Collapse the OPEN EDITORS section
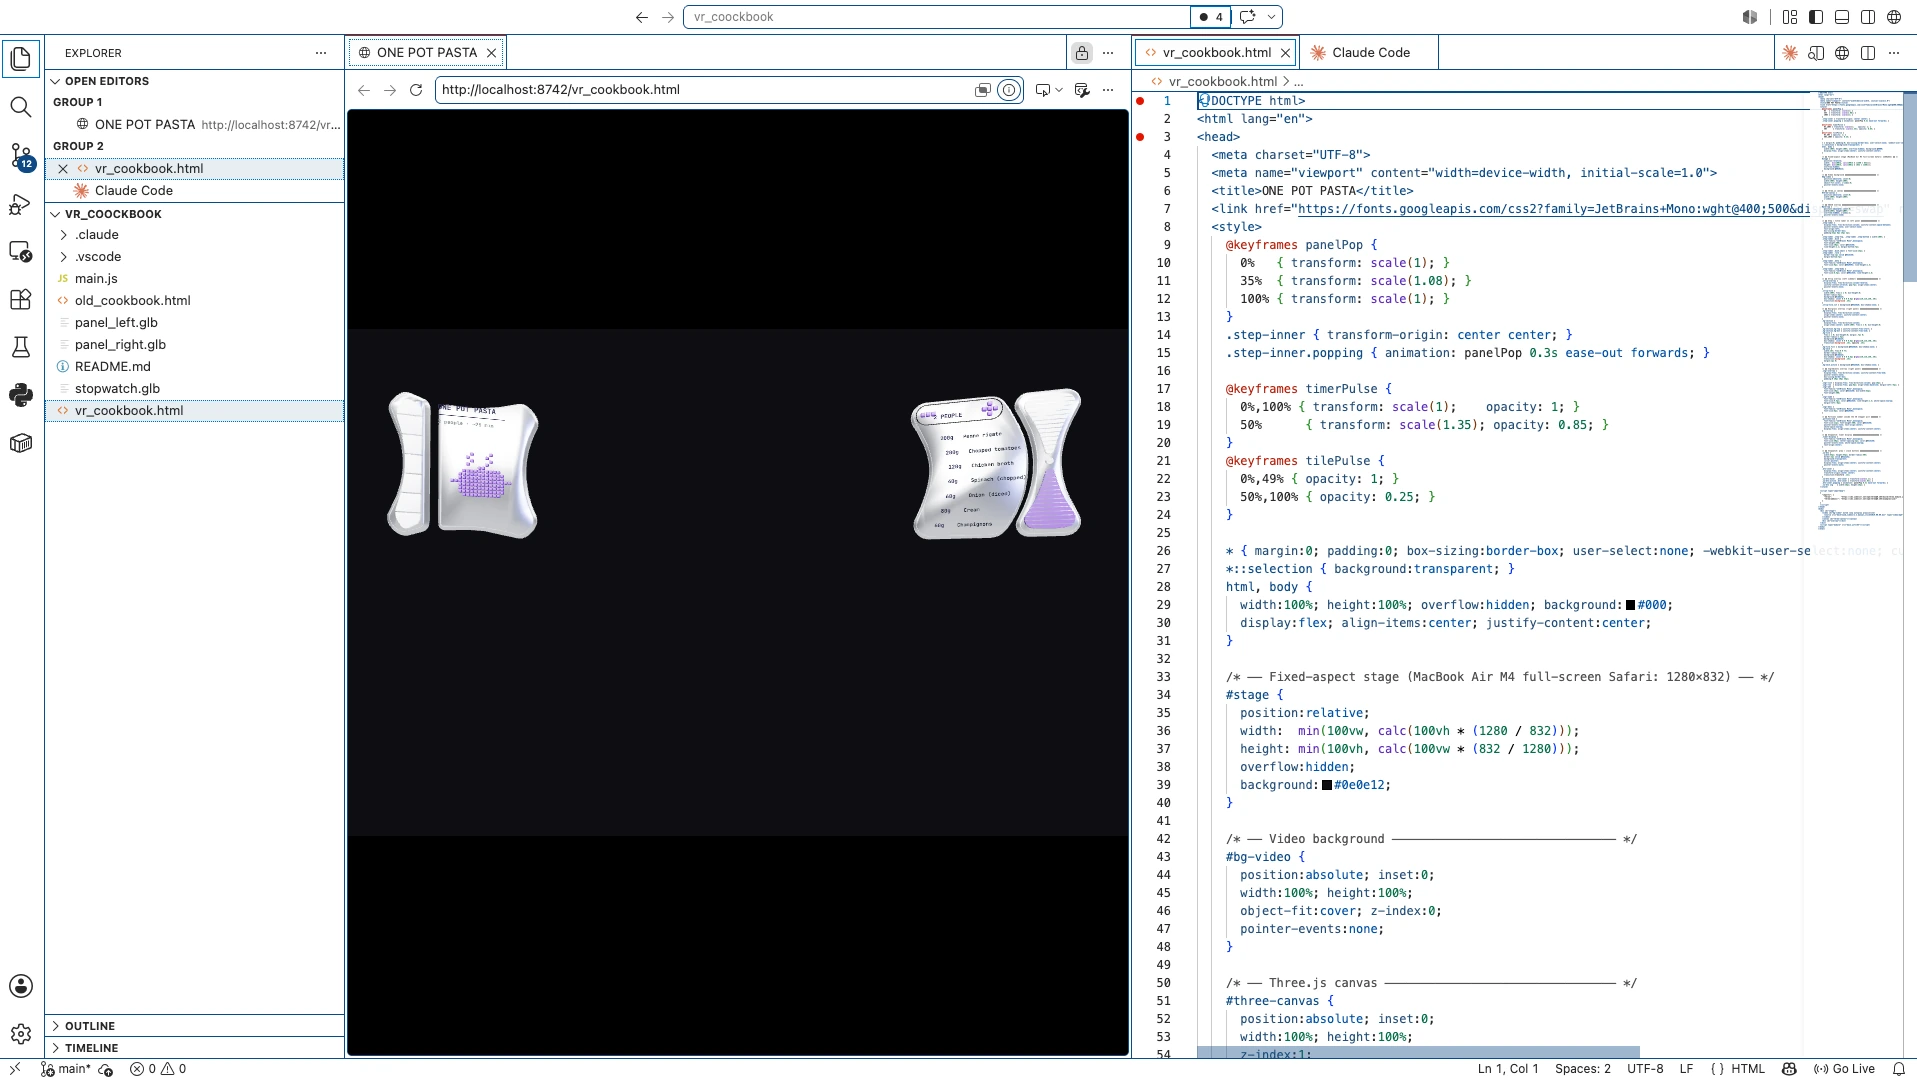The height and width of the screenshot is (1080, 1917). click(195, 81)
